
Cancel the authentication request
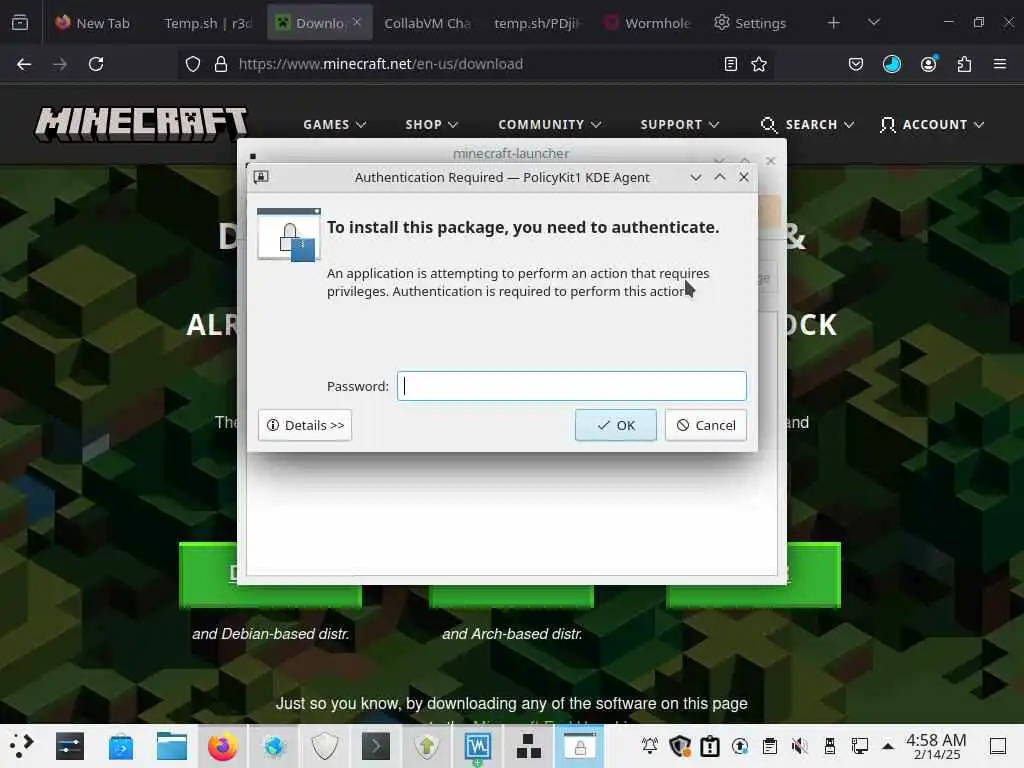pyautogui.click(x=705, y=425)
